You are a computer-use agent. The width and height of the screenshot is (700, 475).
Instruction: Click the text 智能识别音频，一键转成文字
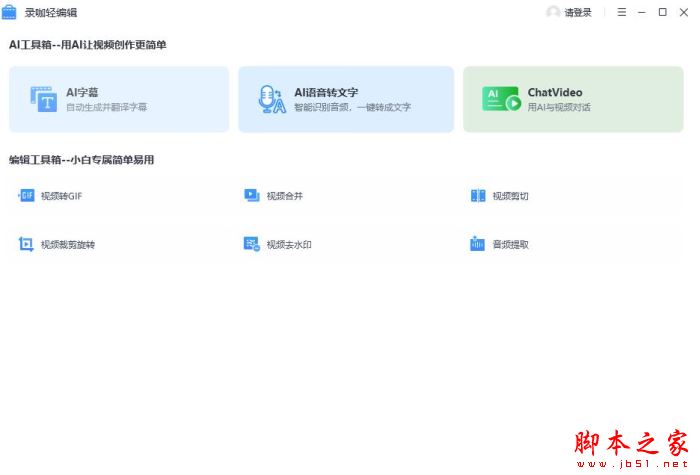(x=352, y=107)
